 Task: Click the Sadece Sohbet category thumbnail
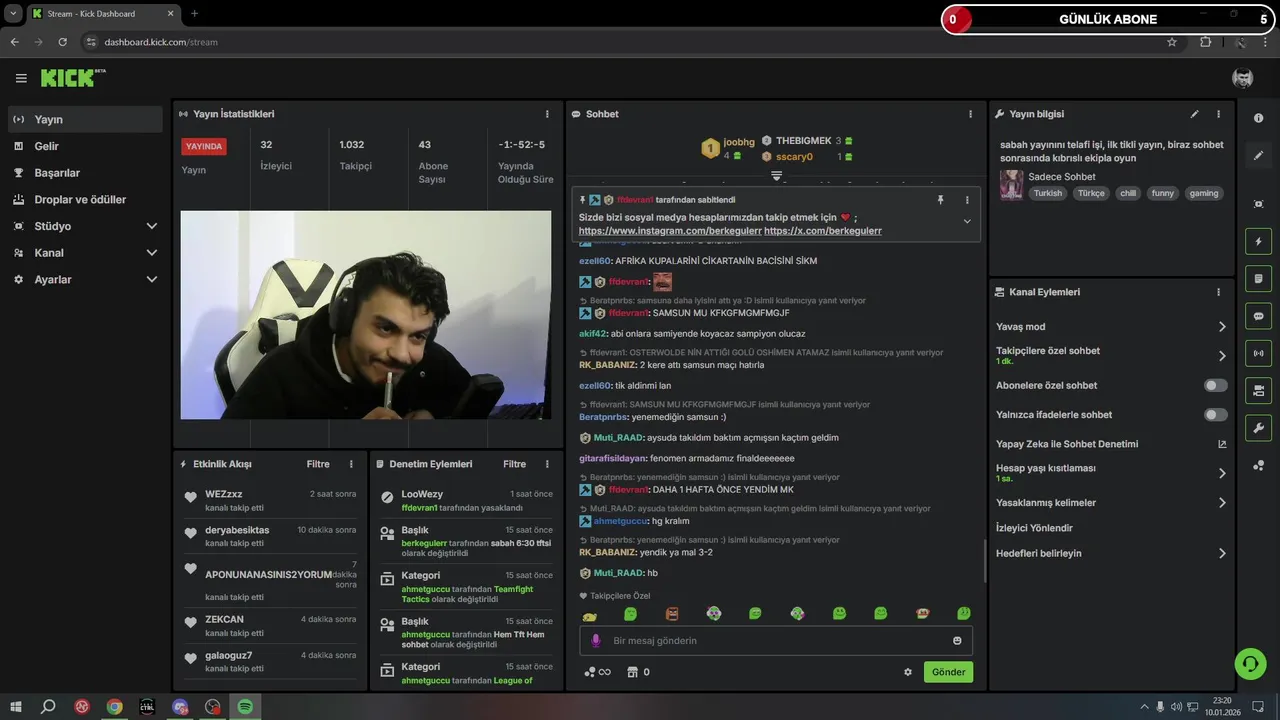click(x=1011, y=184)
